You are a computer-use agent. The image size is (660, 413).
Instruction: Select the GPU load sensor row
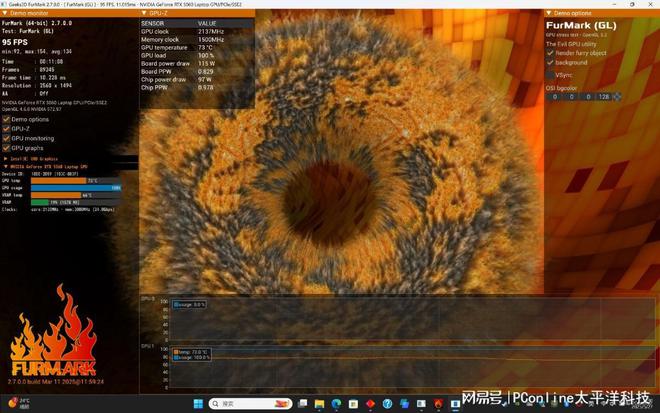tap(197, 56)
